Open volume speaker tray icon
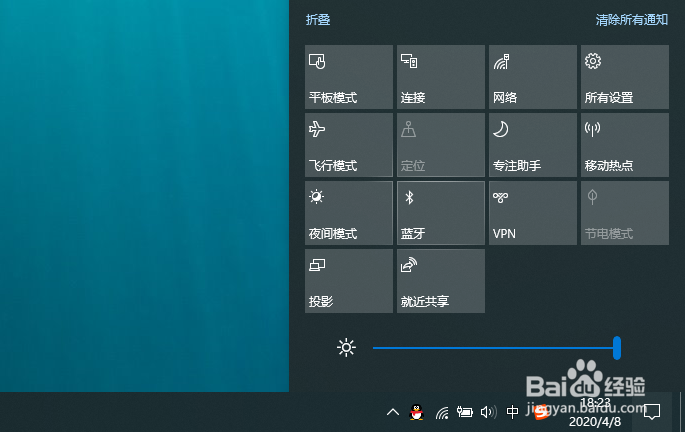 pos(488,412)
